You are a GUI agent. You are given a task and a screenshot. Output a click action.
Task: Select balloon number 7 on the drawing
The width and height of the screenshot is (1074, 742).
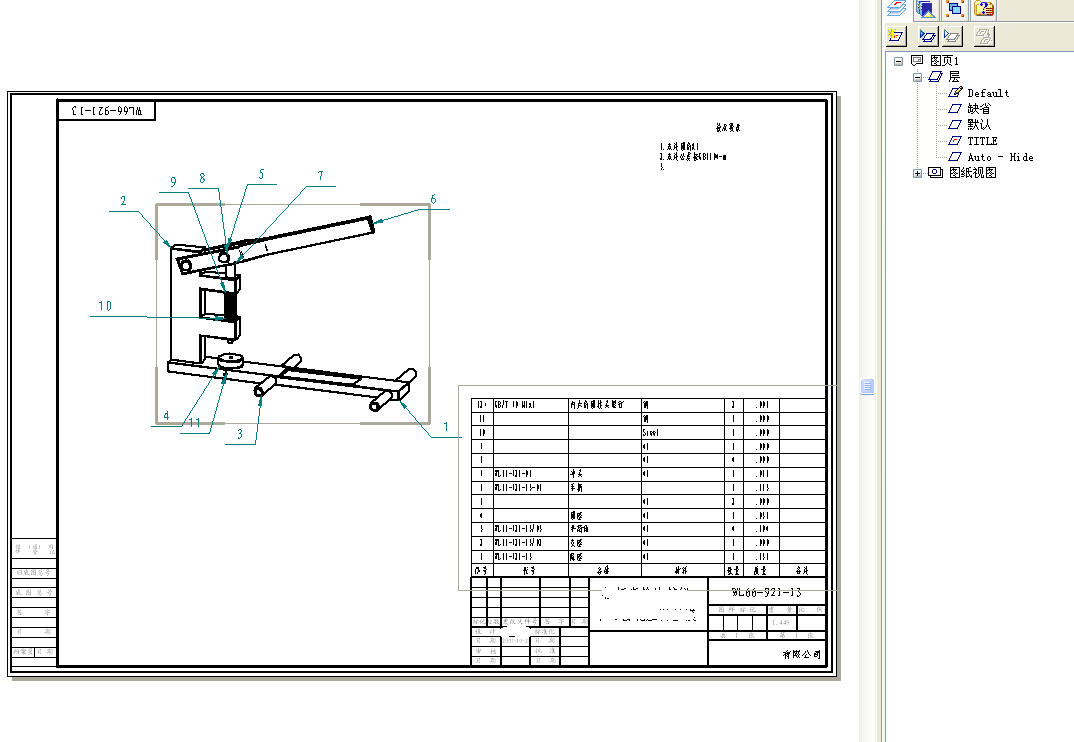coord(321,176)
